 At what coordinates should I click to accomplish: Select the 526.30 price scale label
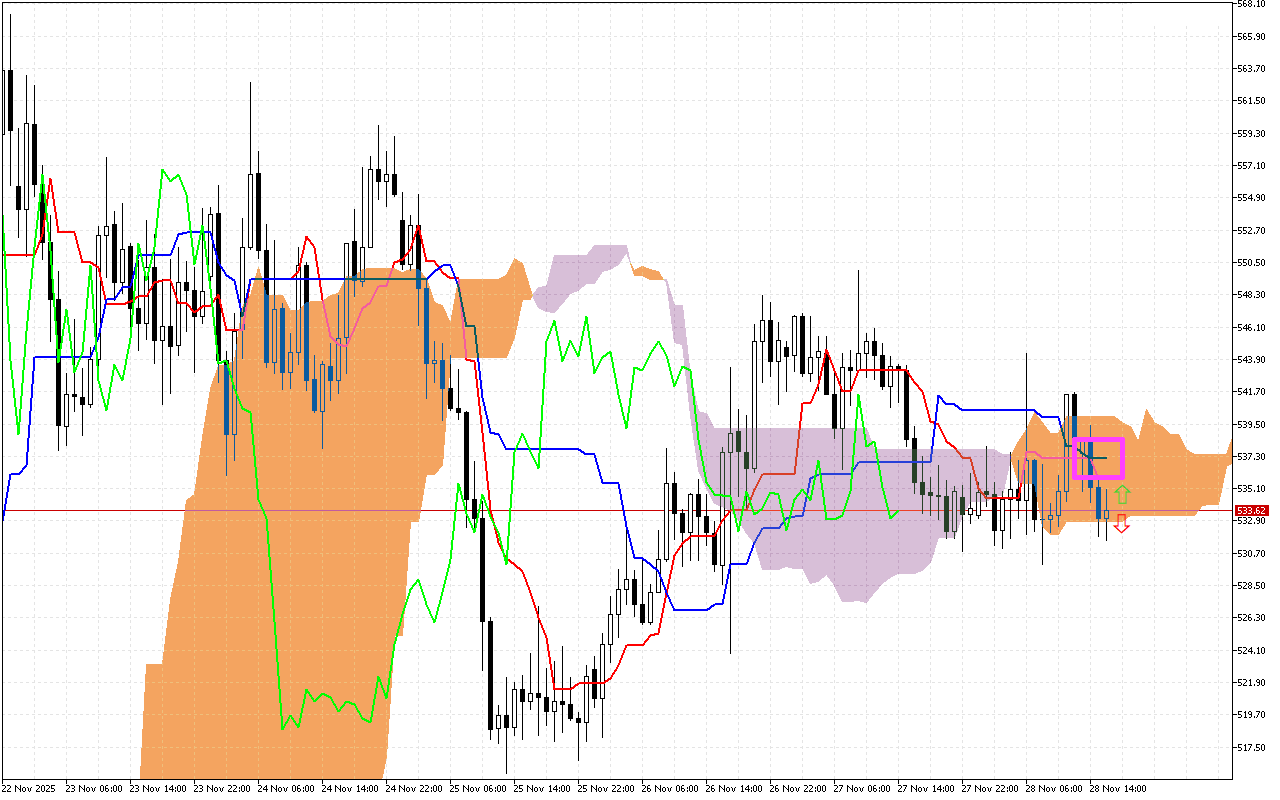[x=1252, y=618]
